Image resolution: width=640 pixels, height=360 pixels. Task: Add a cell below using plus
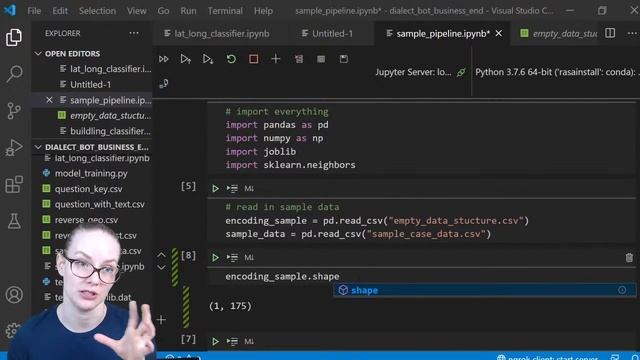pyautogui.click(x=161, y=320)
